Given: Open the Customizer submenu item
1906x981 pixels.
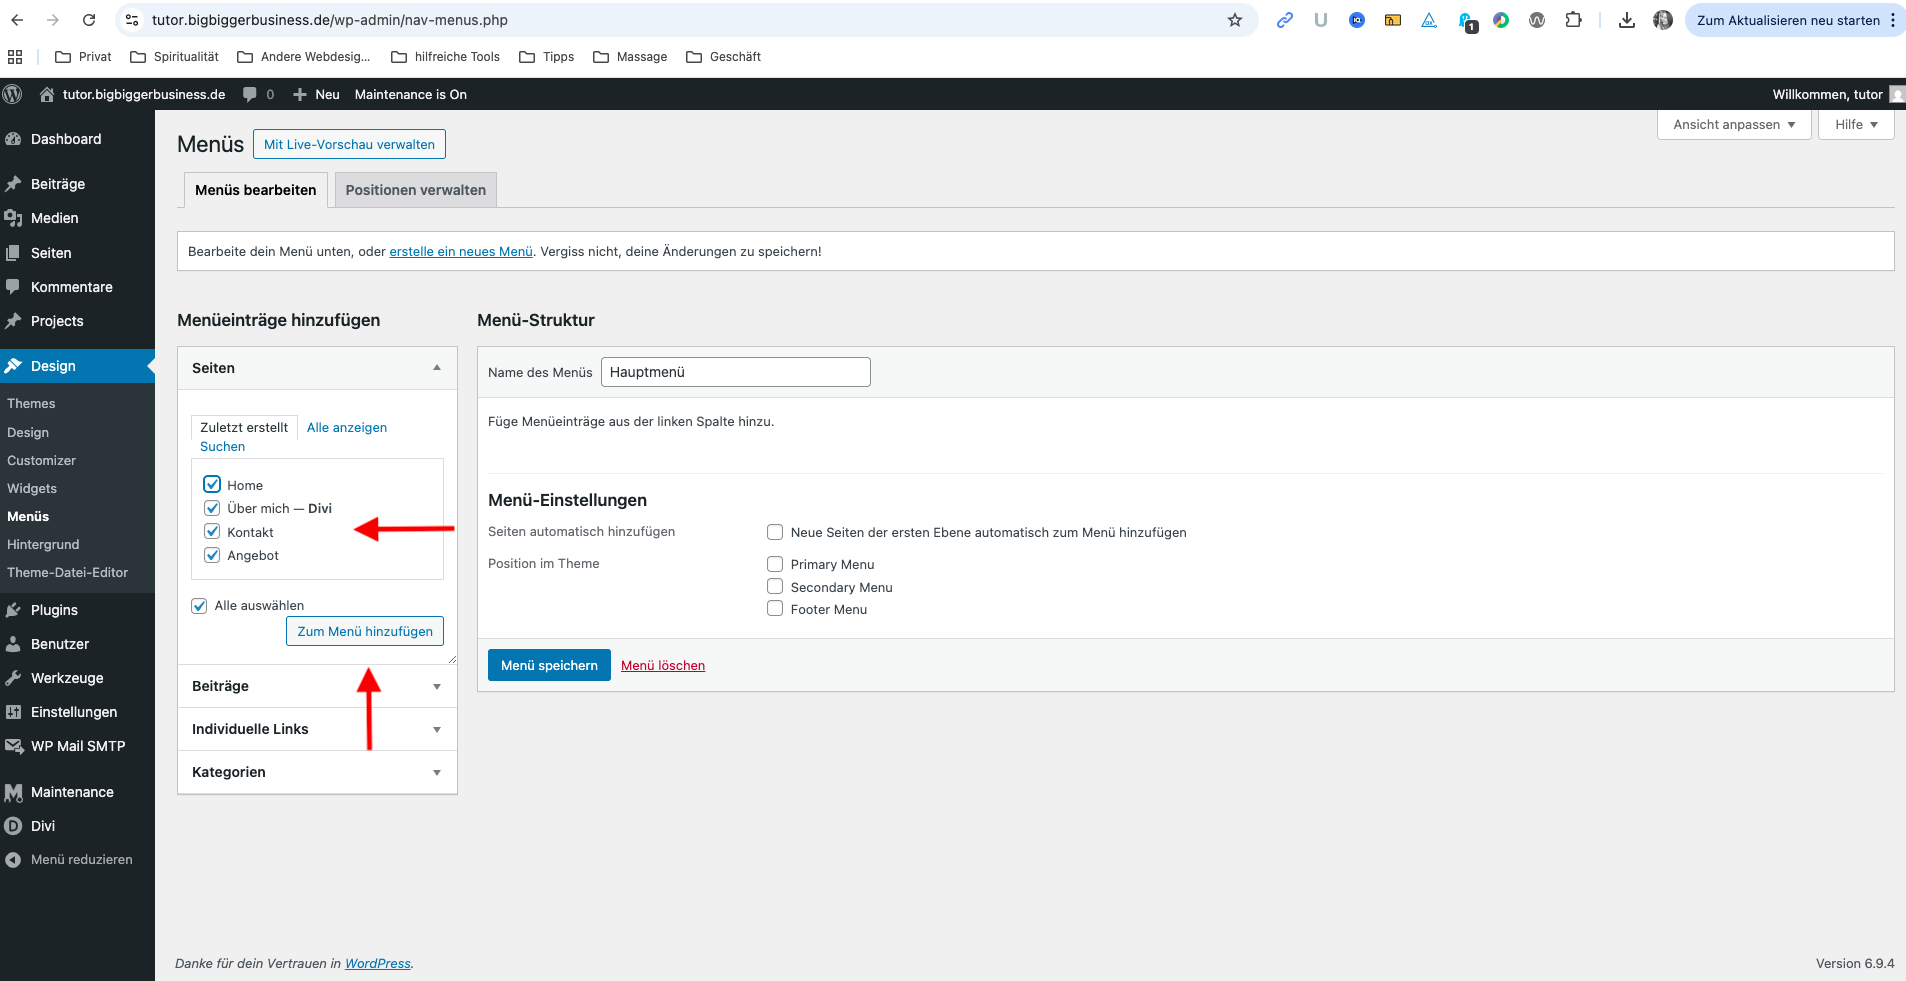Looking at the screenshot, I should tap(41, 461).
